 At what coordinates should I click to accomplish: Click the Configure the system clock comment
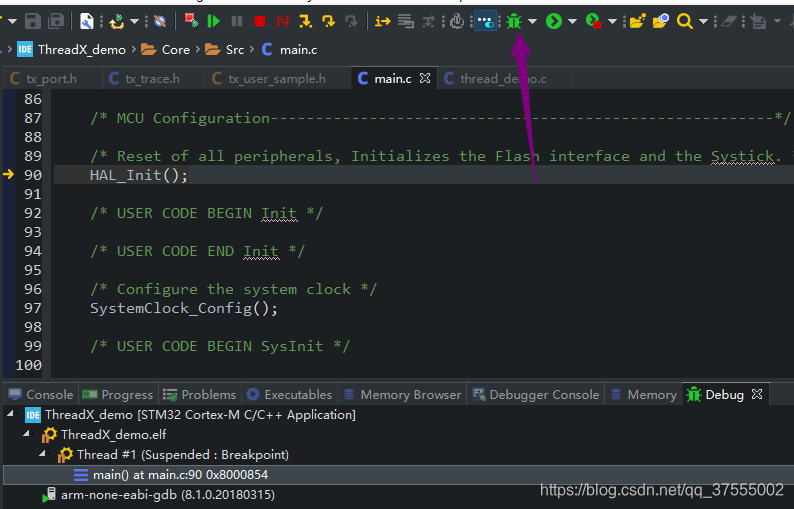233,289
